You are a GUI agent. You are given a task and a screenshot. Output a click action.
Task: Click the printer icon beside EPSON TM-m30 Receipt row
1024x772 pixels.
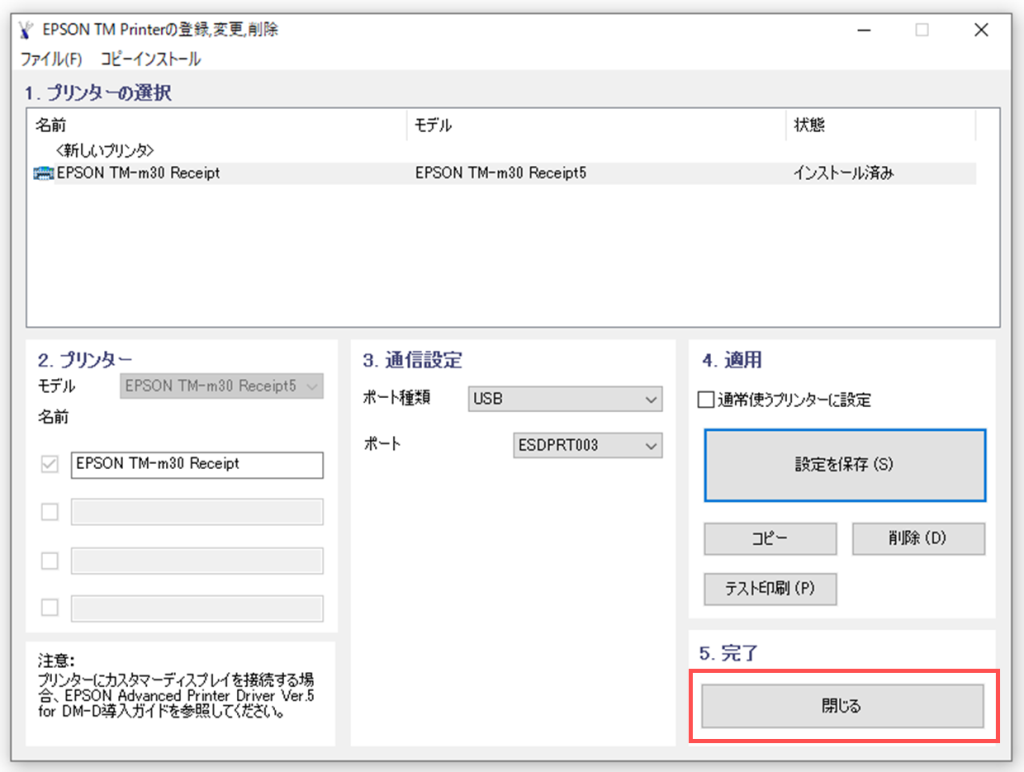[44, 173]
